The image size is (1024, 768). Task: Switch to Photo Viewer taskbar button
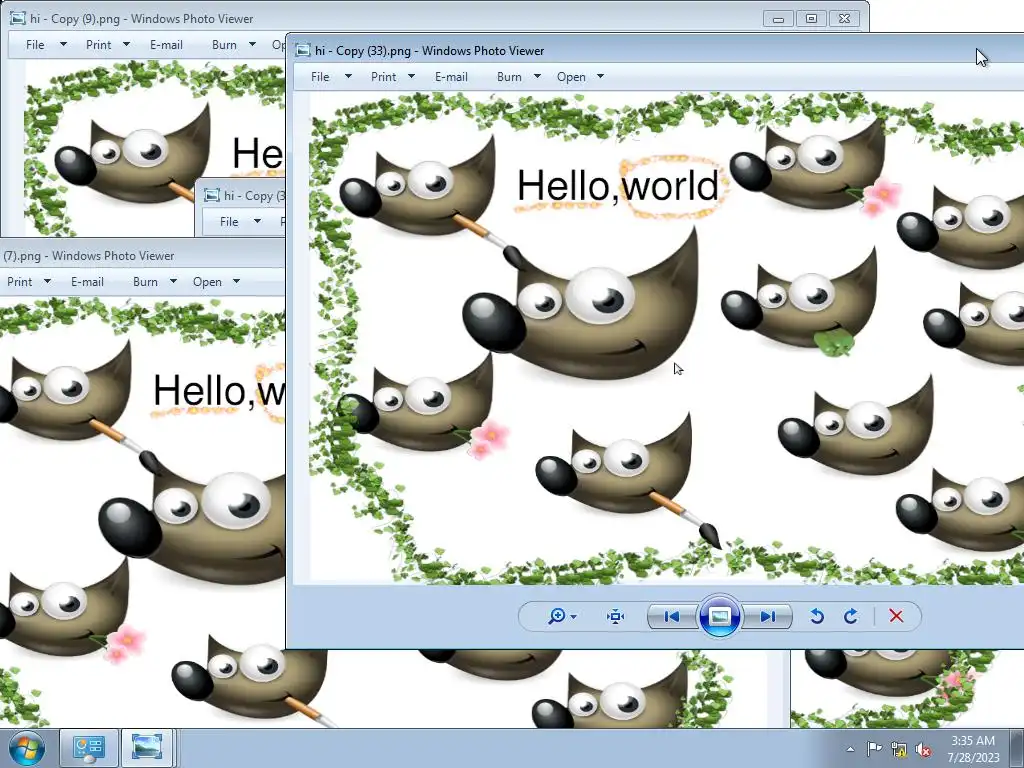tap(146, 748)
